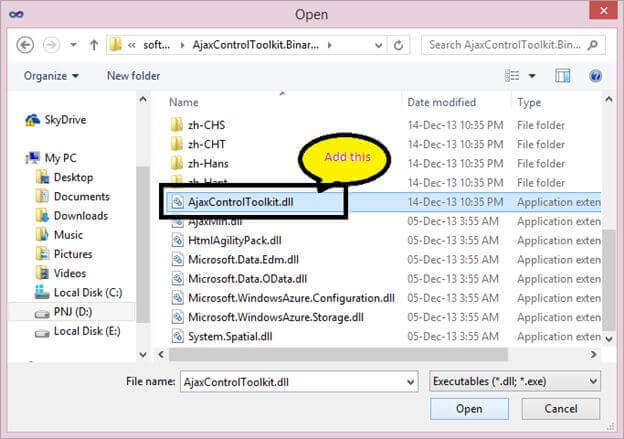
Task: Click the Local Disk (C:) drive icon
Action: click(42, 292)
